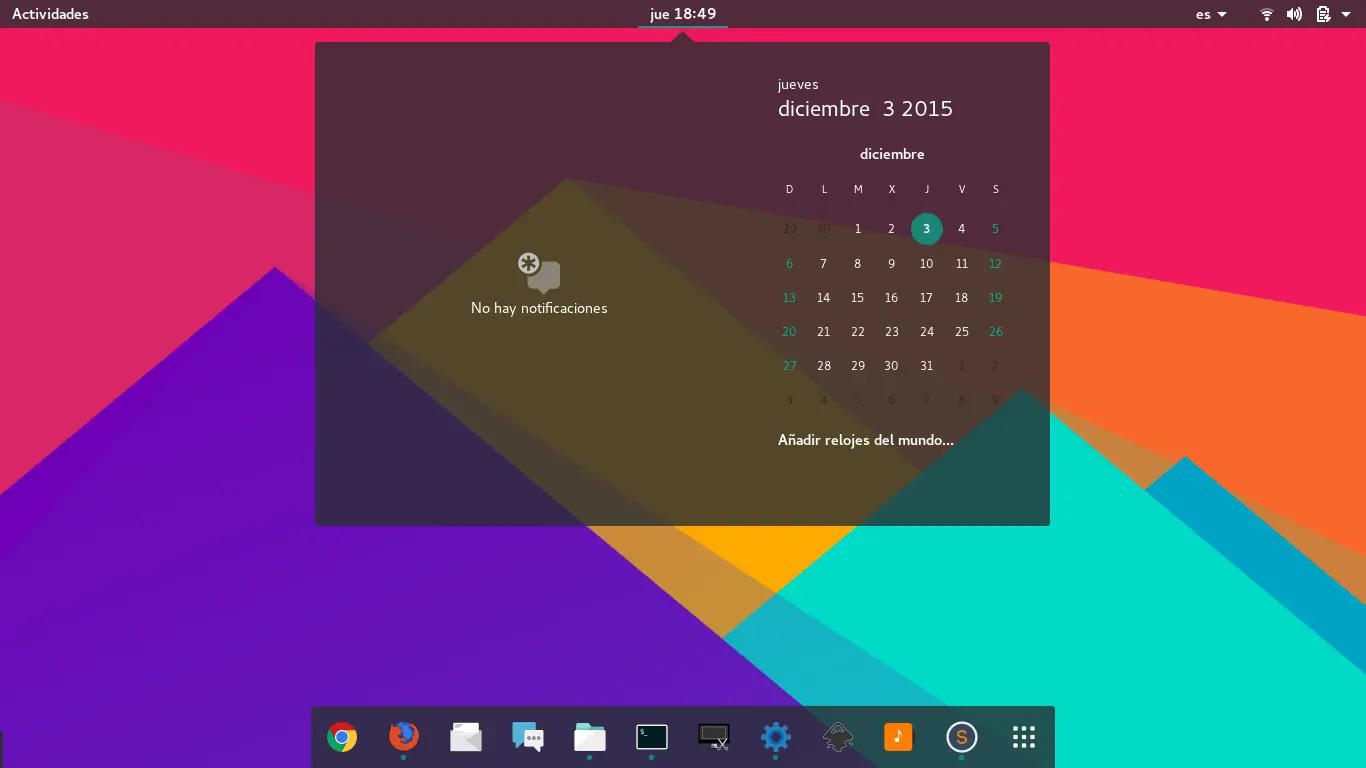The width and height of the screenshot is (1366, 768).
Task: Click Sunday December 20
Action: click(x=789, y=332)
